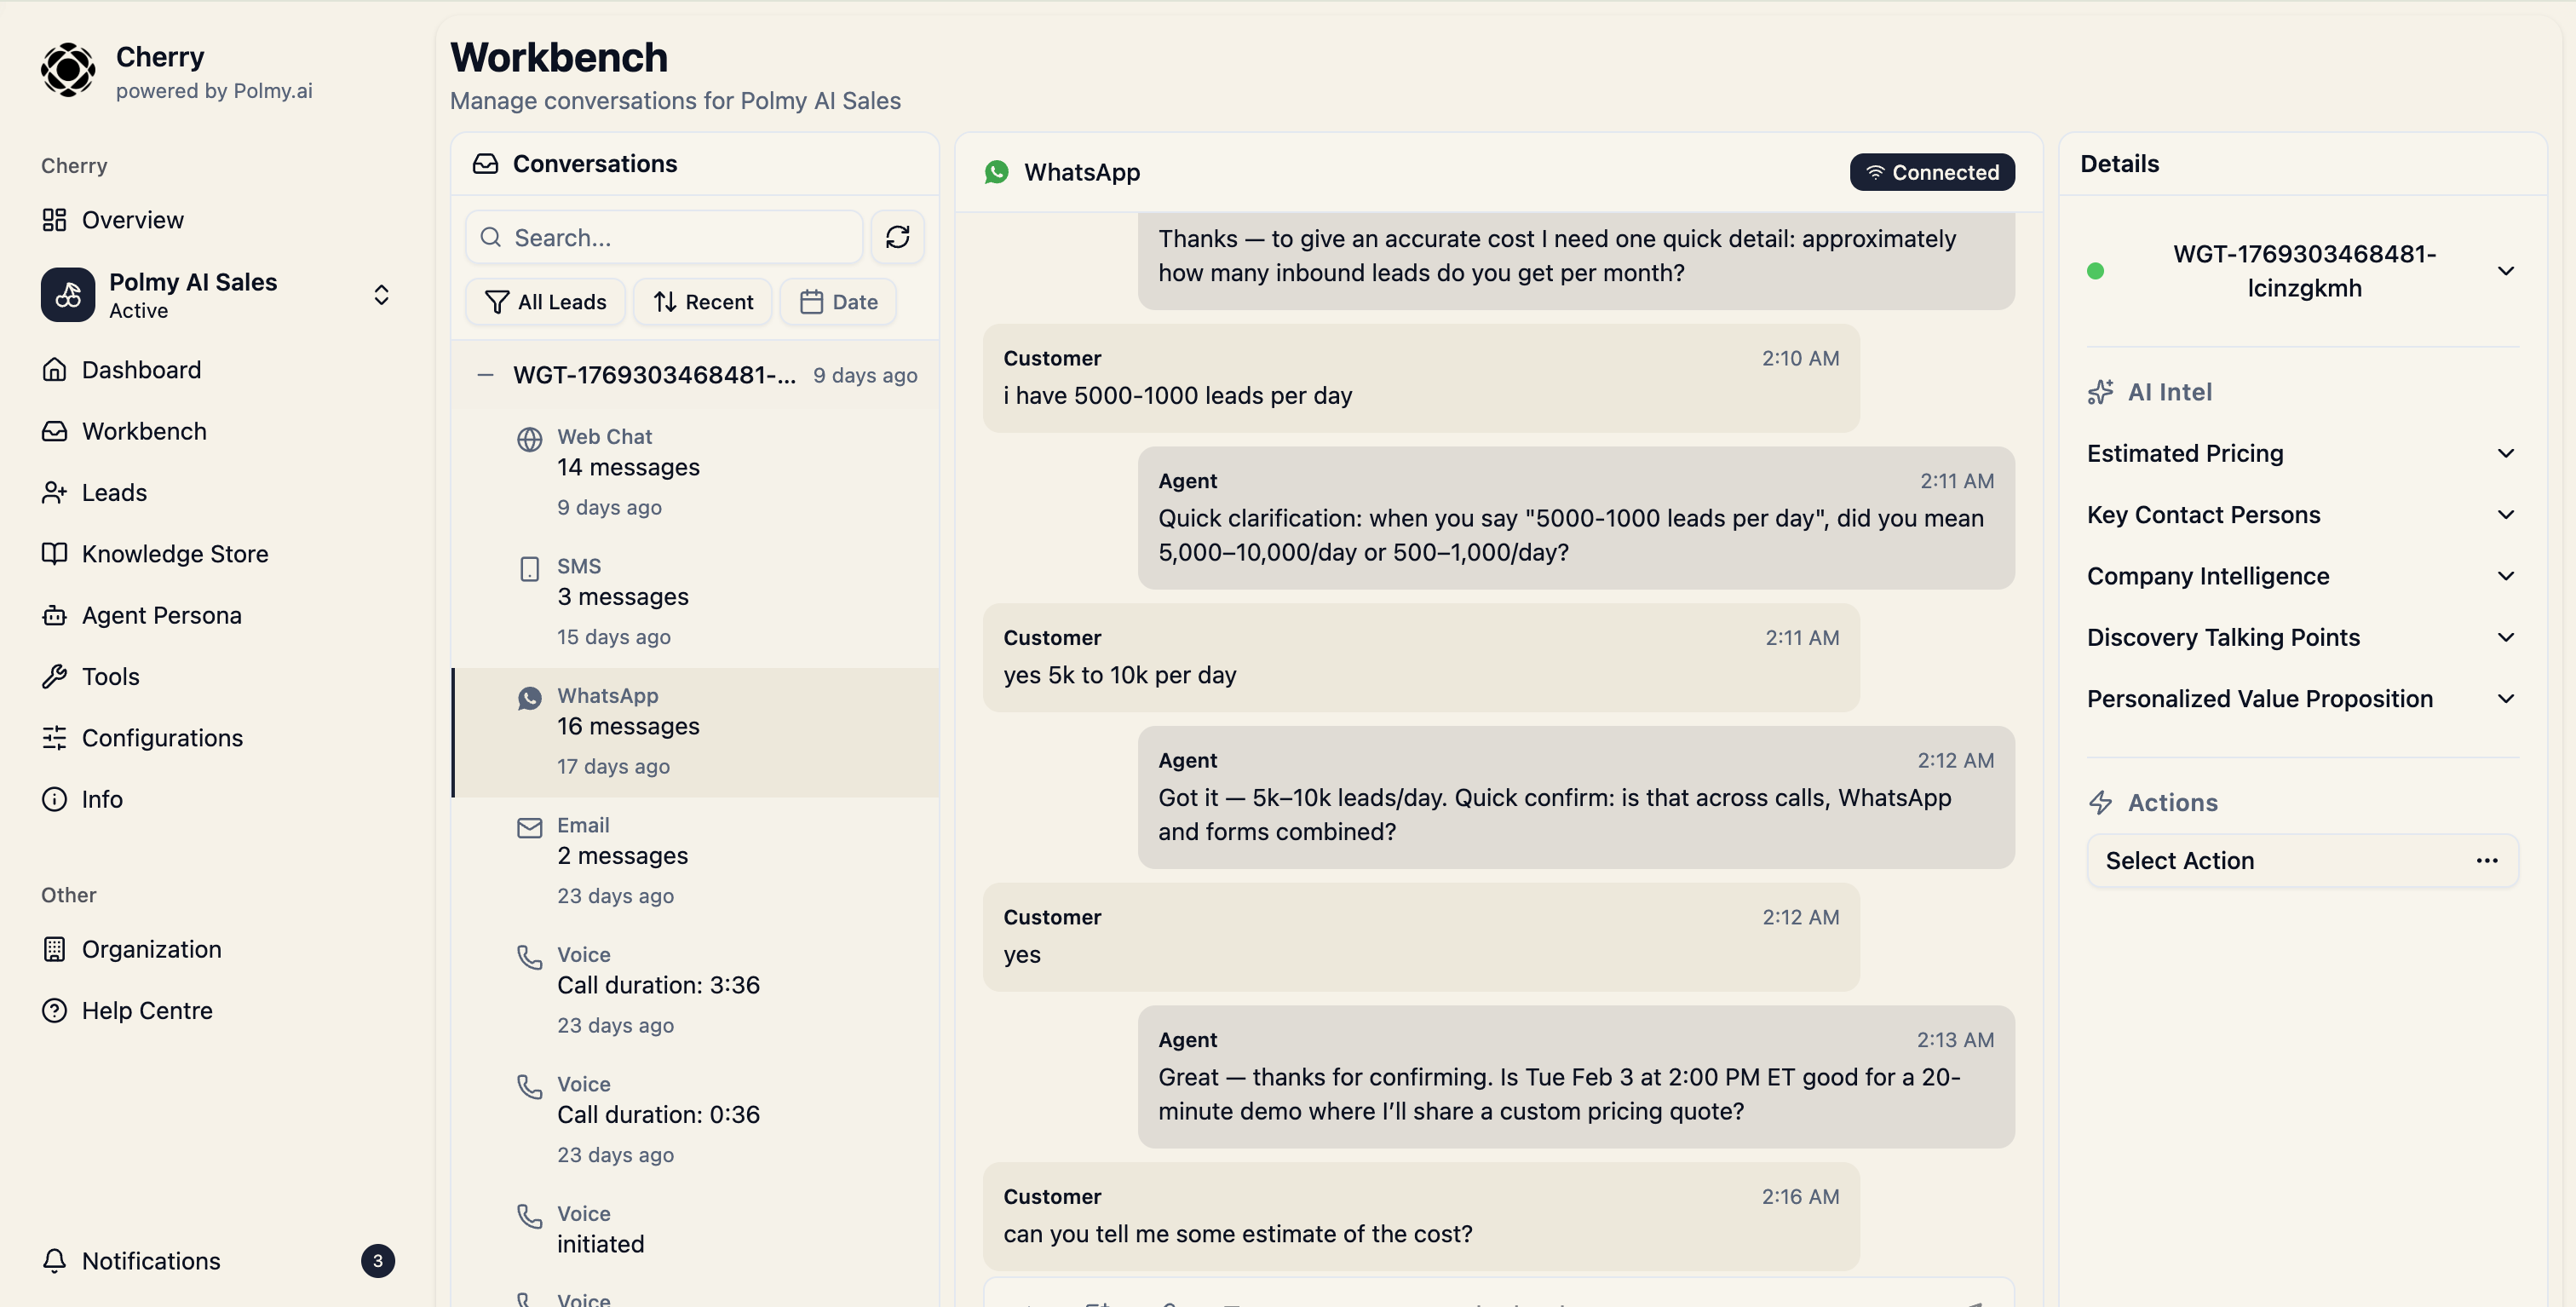
Task: Click the conversation search field
Action: [664, 237]
